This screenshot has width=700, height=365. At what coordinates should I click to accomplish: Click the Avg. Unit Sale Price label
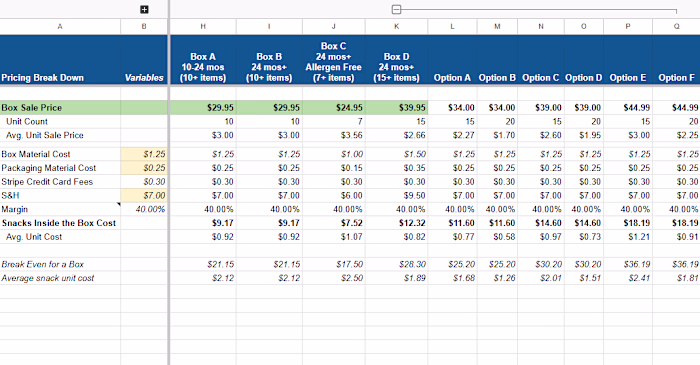coord(45,135)
